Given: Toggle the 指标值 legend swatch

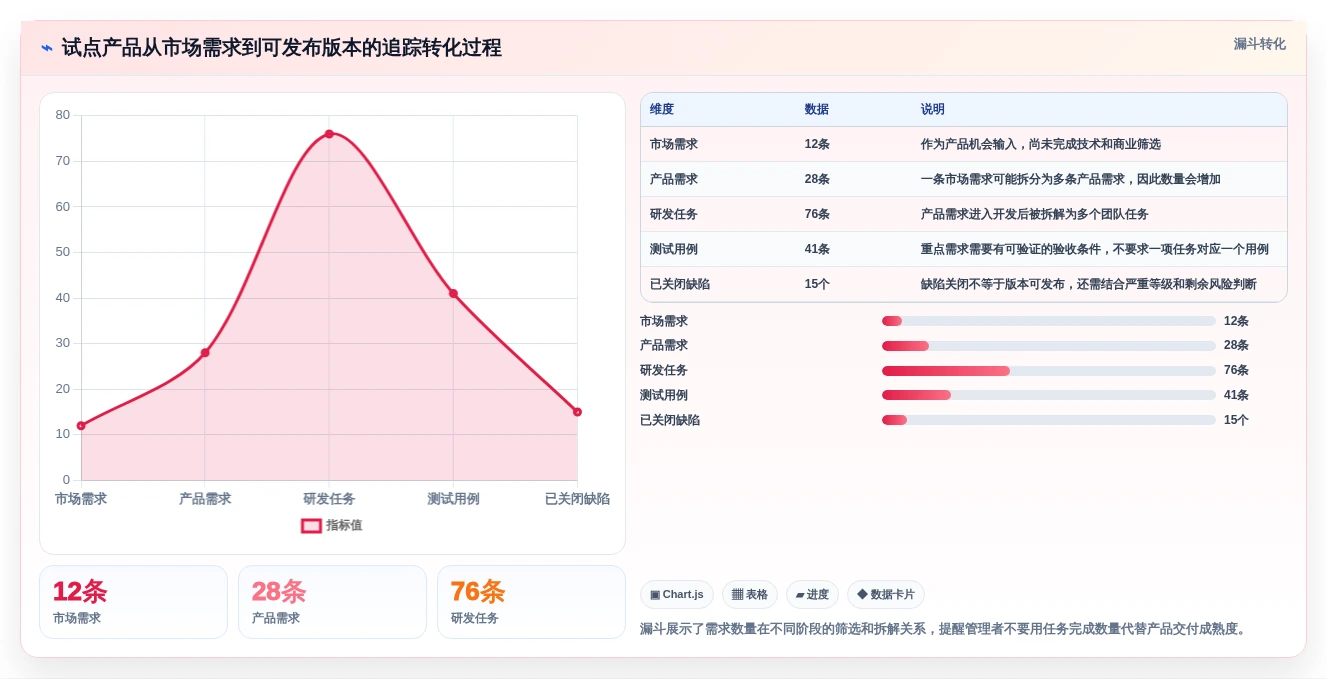Looking at the screenshot, I should click(x=311, y=525).
